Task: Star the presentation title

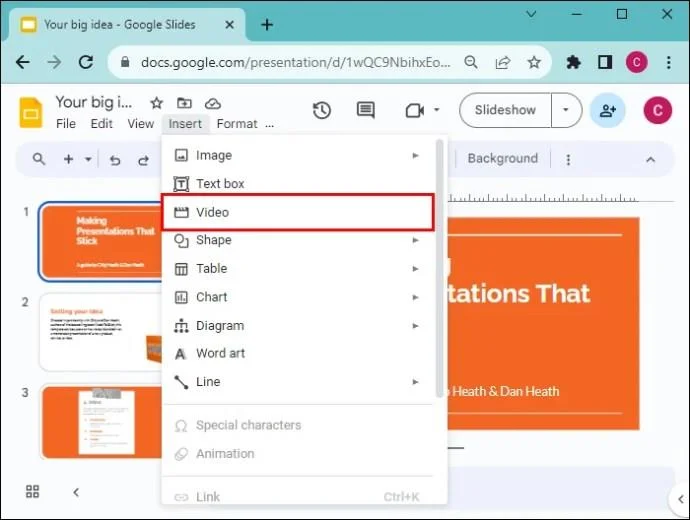Action: (156, 103)
